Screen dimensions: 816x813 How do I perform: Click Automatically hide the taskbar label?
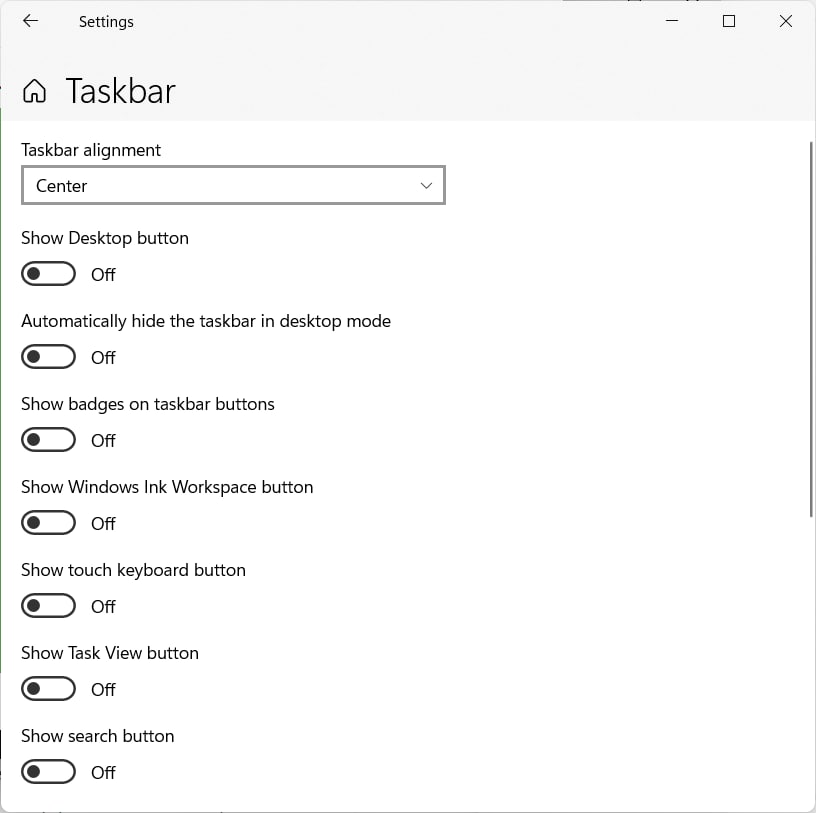point(206,321)
